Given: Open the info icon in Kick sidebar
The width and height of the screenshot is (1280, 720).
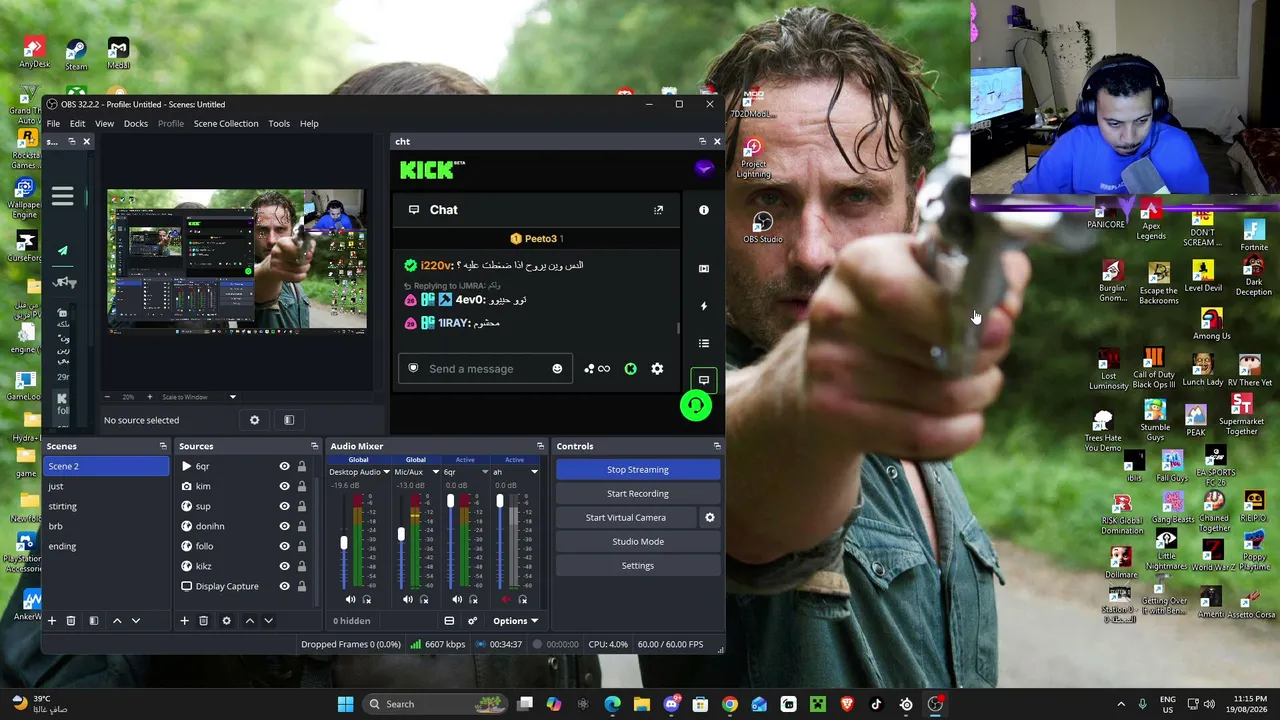Looking at the screenshot, I should (704, 210).
